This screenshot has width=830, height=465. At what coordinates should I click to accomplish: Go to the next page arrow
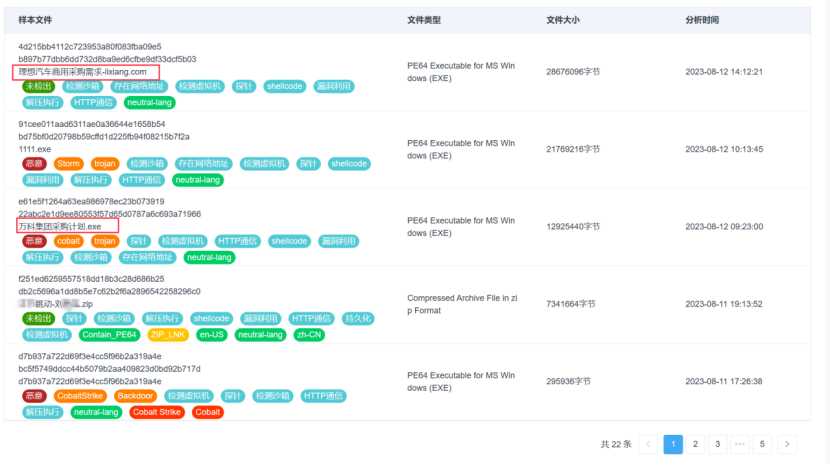tap(787, 444)
